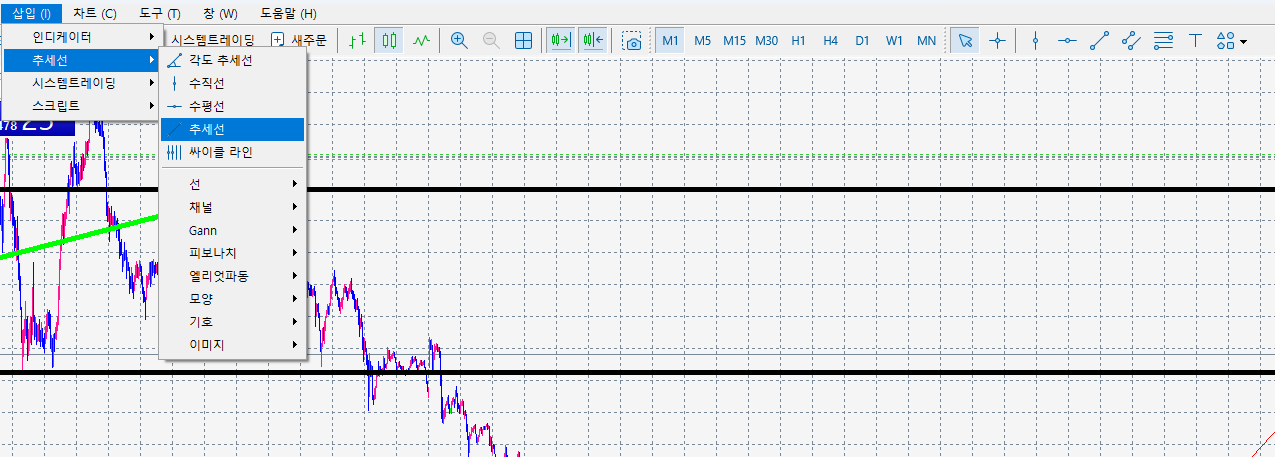Open the shapes objects dropdown arrow
The width and height of the screenshot is (1275, 457).
(1243, 42)
